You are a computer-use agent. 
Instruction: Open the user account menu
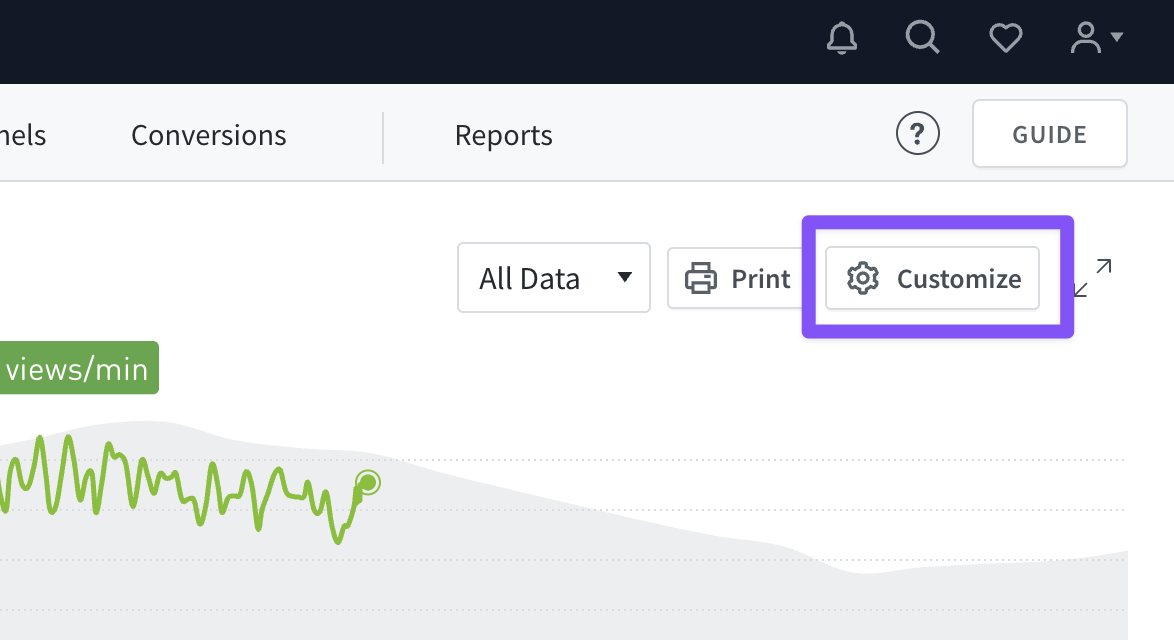coord(1096,37)
